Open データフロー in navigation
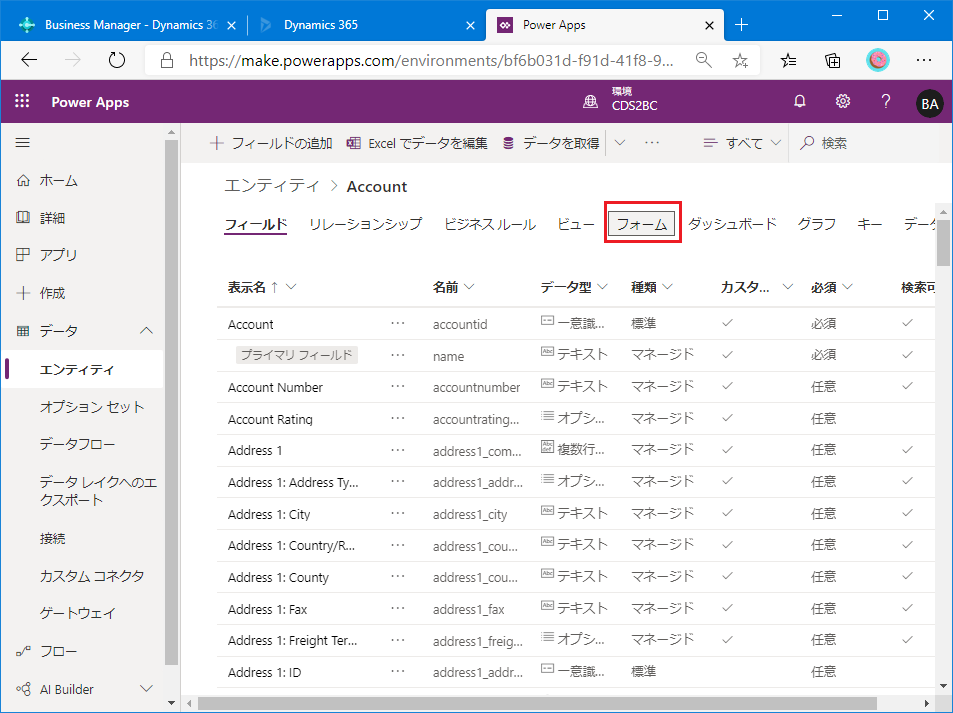The width and height of the screenshot is (953, 713). [x=77, y=444]
